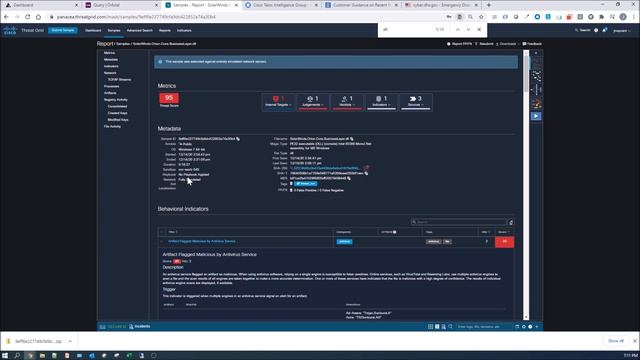
Task: Jump to Network in the sidebar
Action: (110, 73)
